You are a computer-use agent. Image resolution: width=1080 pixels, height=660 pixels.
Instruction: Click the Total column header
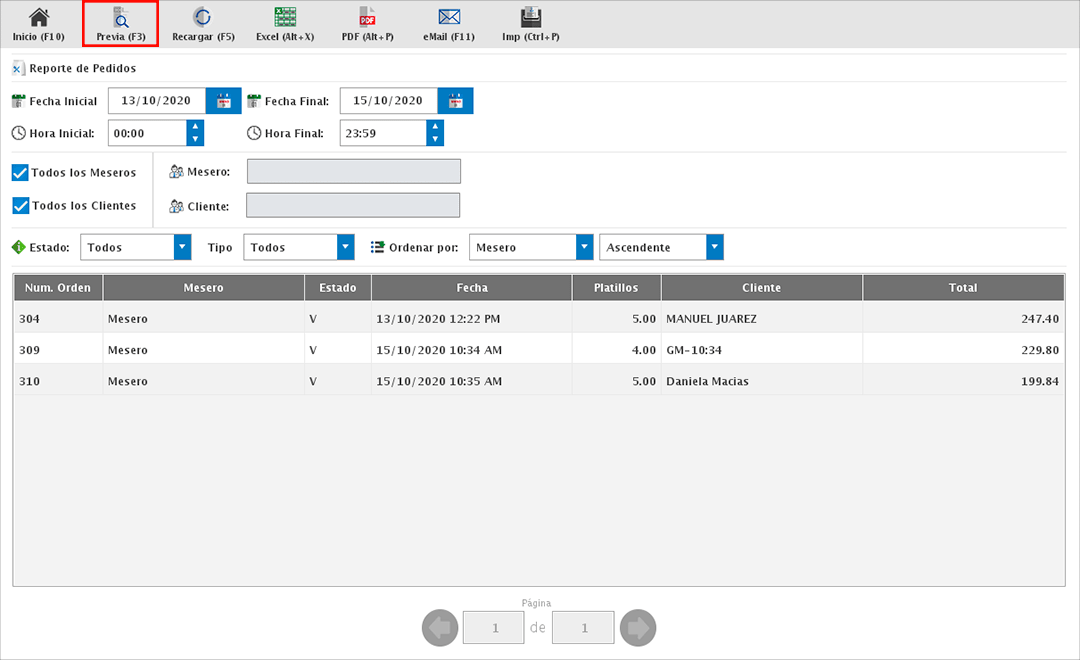[x=963, y=288]
